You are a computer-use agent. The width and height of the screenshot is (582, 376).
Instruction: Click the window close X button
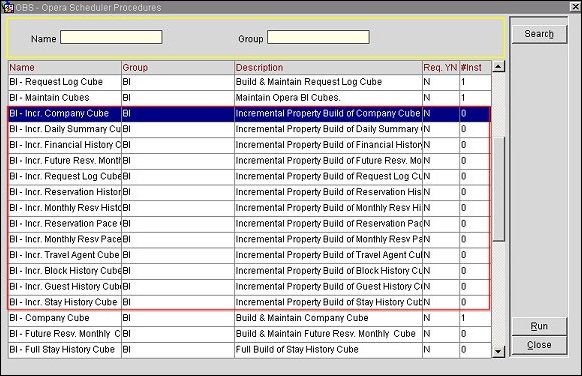click(x=575, y=7)
